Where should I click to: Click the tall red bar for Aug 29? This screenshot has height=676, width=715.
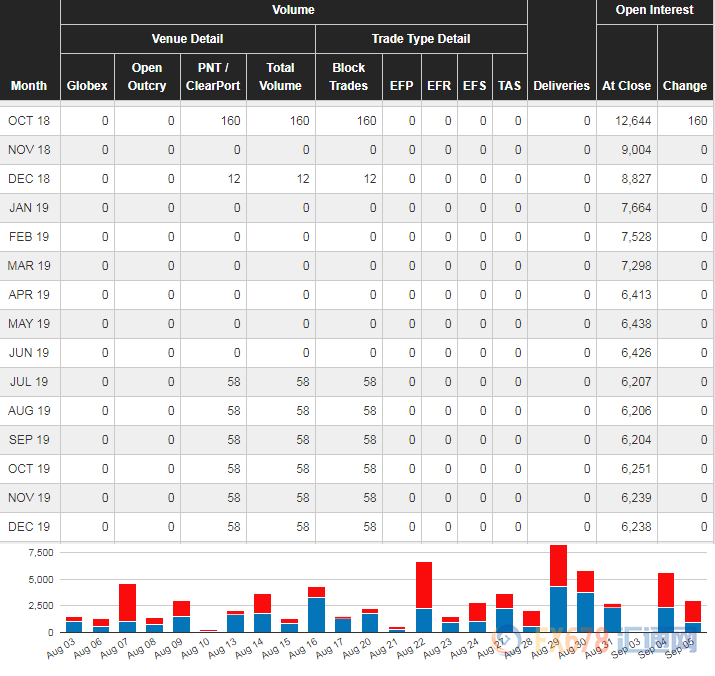coord(559,566)
